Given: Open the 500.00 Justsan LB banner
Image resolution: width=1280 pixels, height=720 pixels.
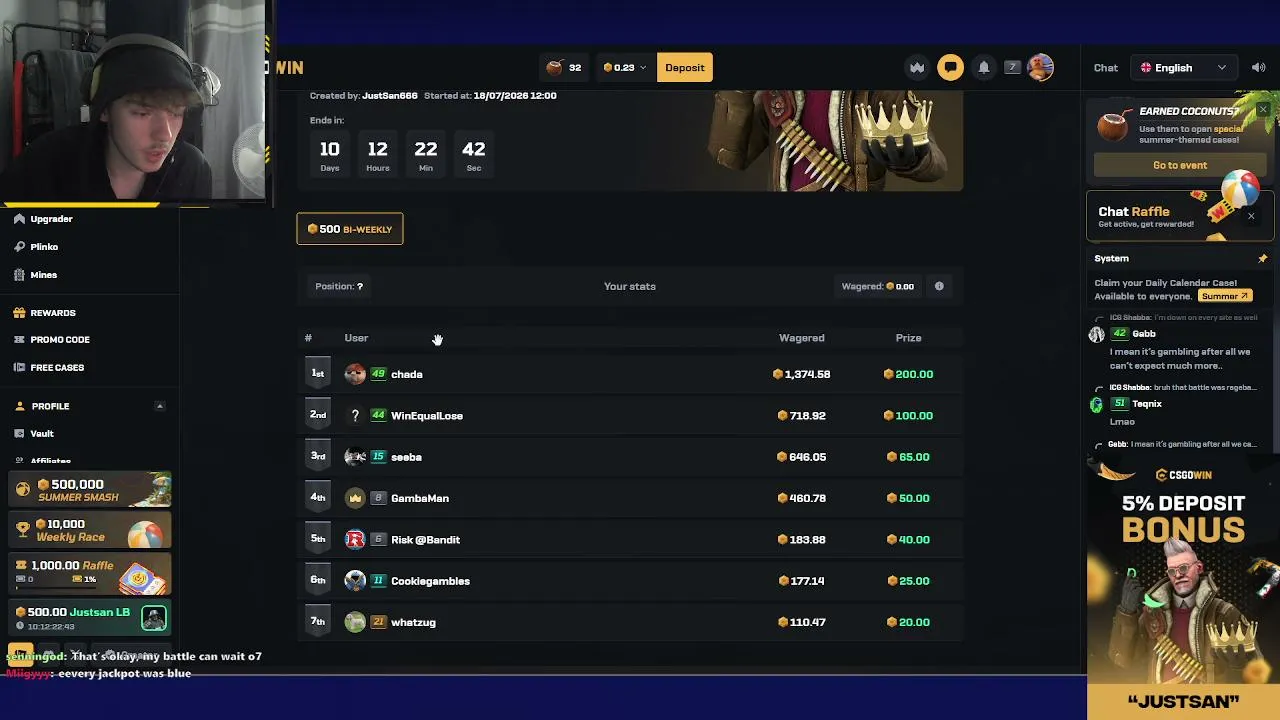Looking at the screenshot, I should click(x=91, y=618).
